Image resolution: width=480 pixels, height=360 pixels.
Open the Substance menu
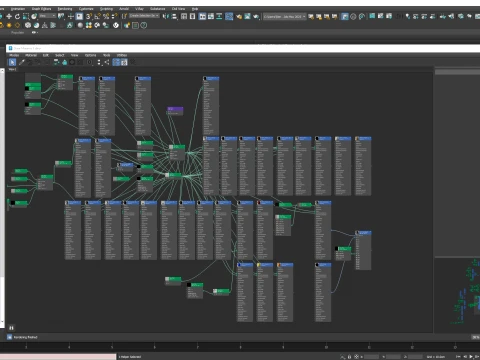point(158,9)
